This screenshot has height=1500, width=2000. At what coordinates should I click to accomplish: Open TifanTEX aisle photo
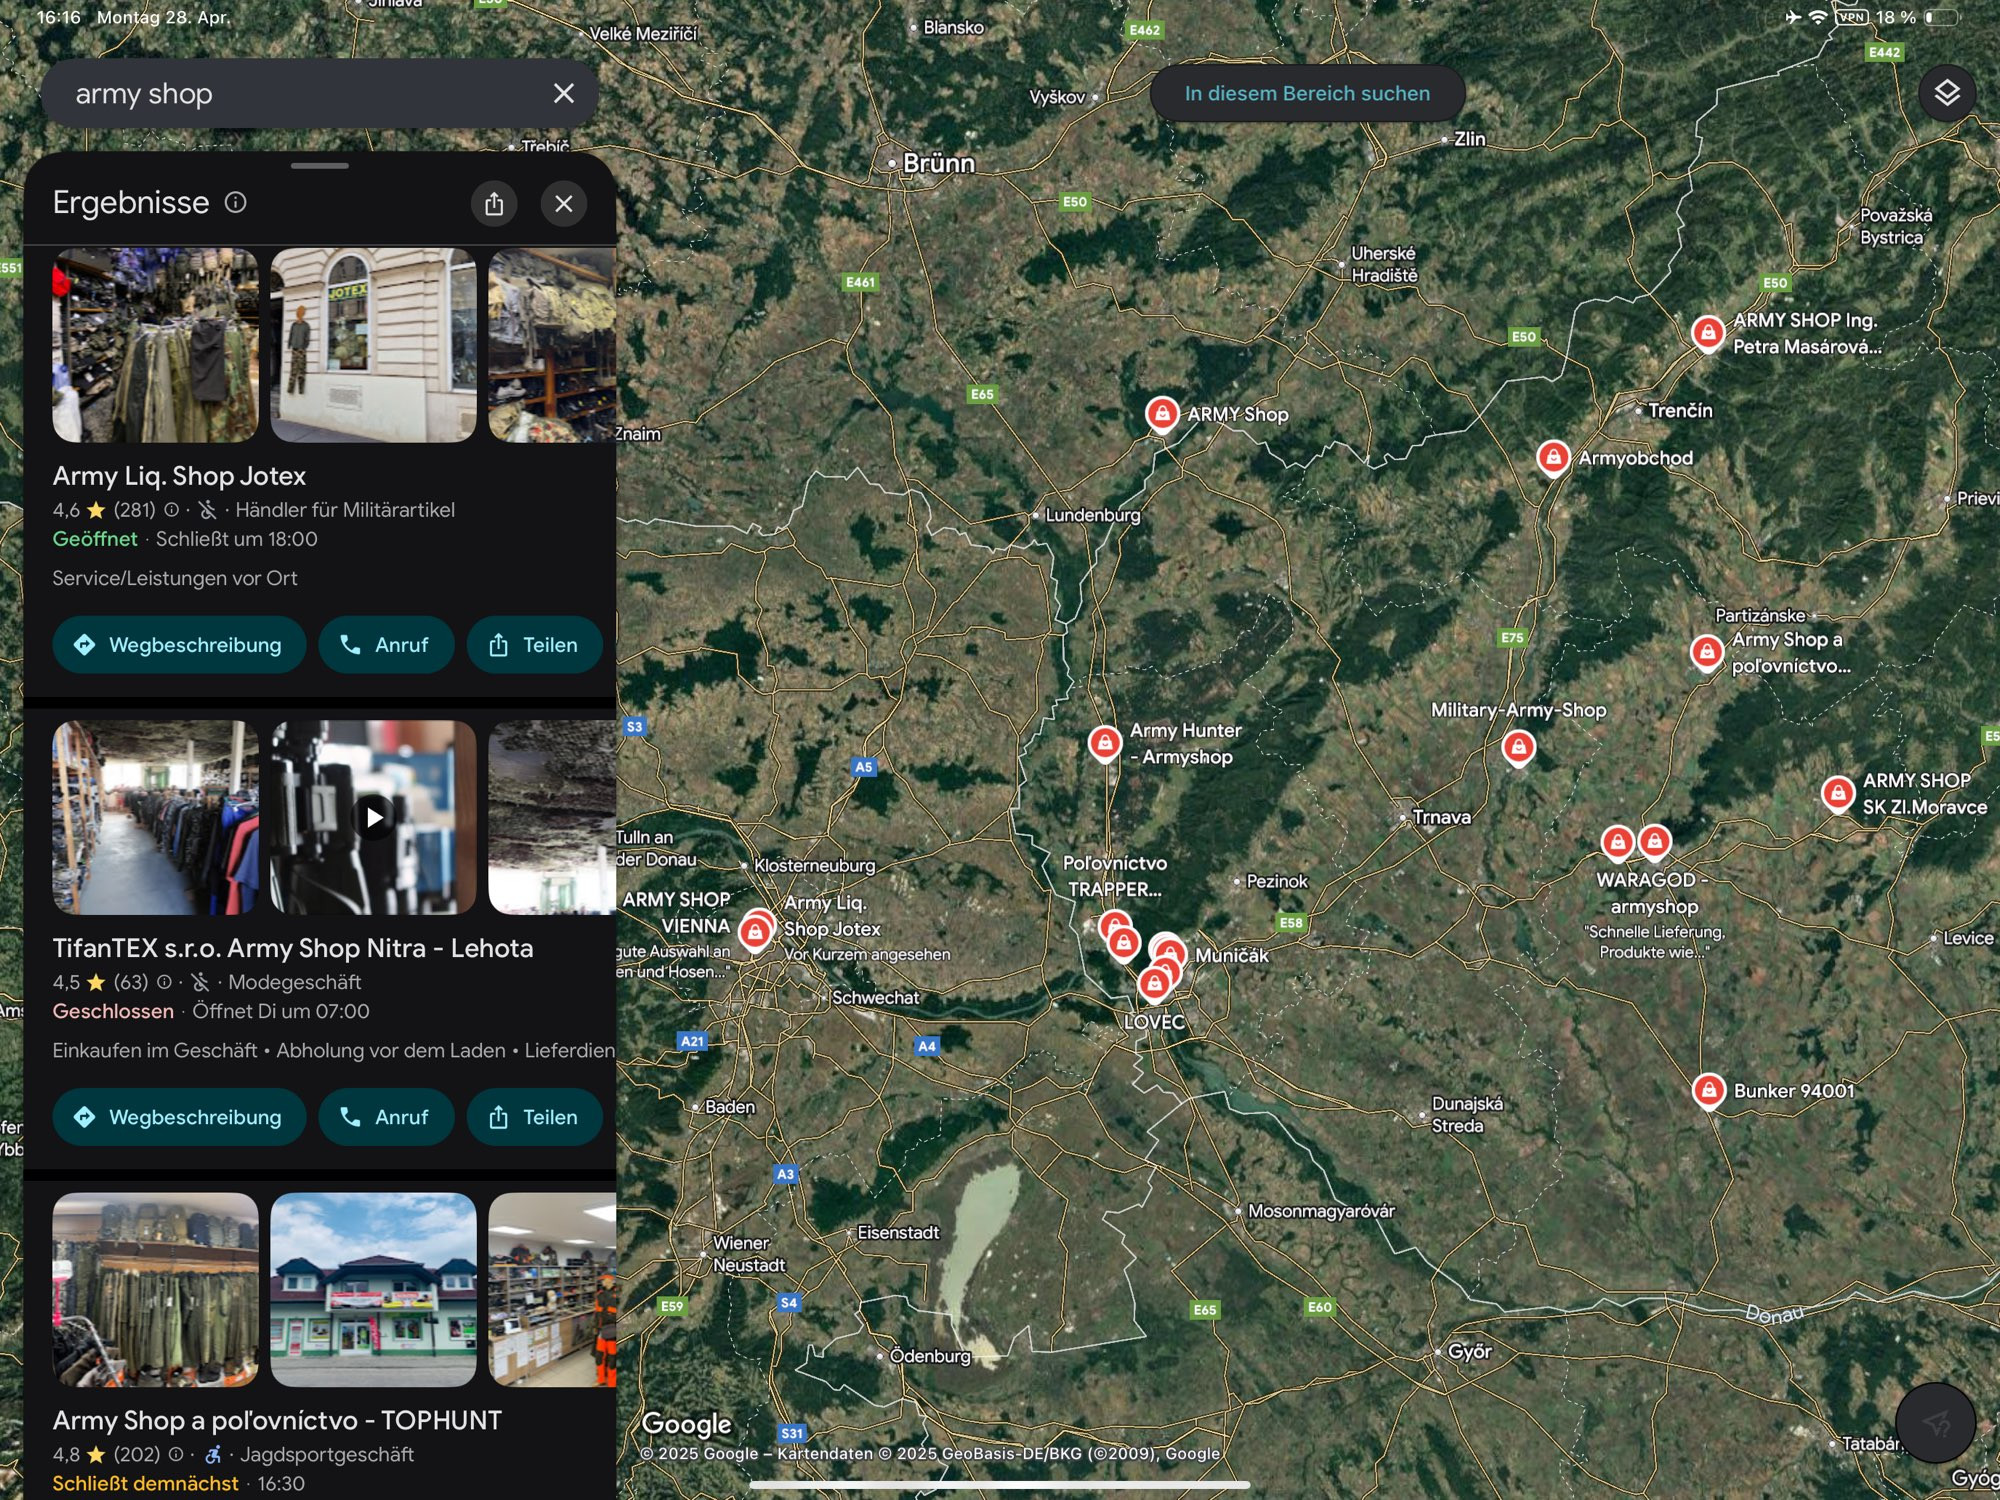coord(155,817)
